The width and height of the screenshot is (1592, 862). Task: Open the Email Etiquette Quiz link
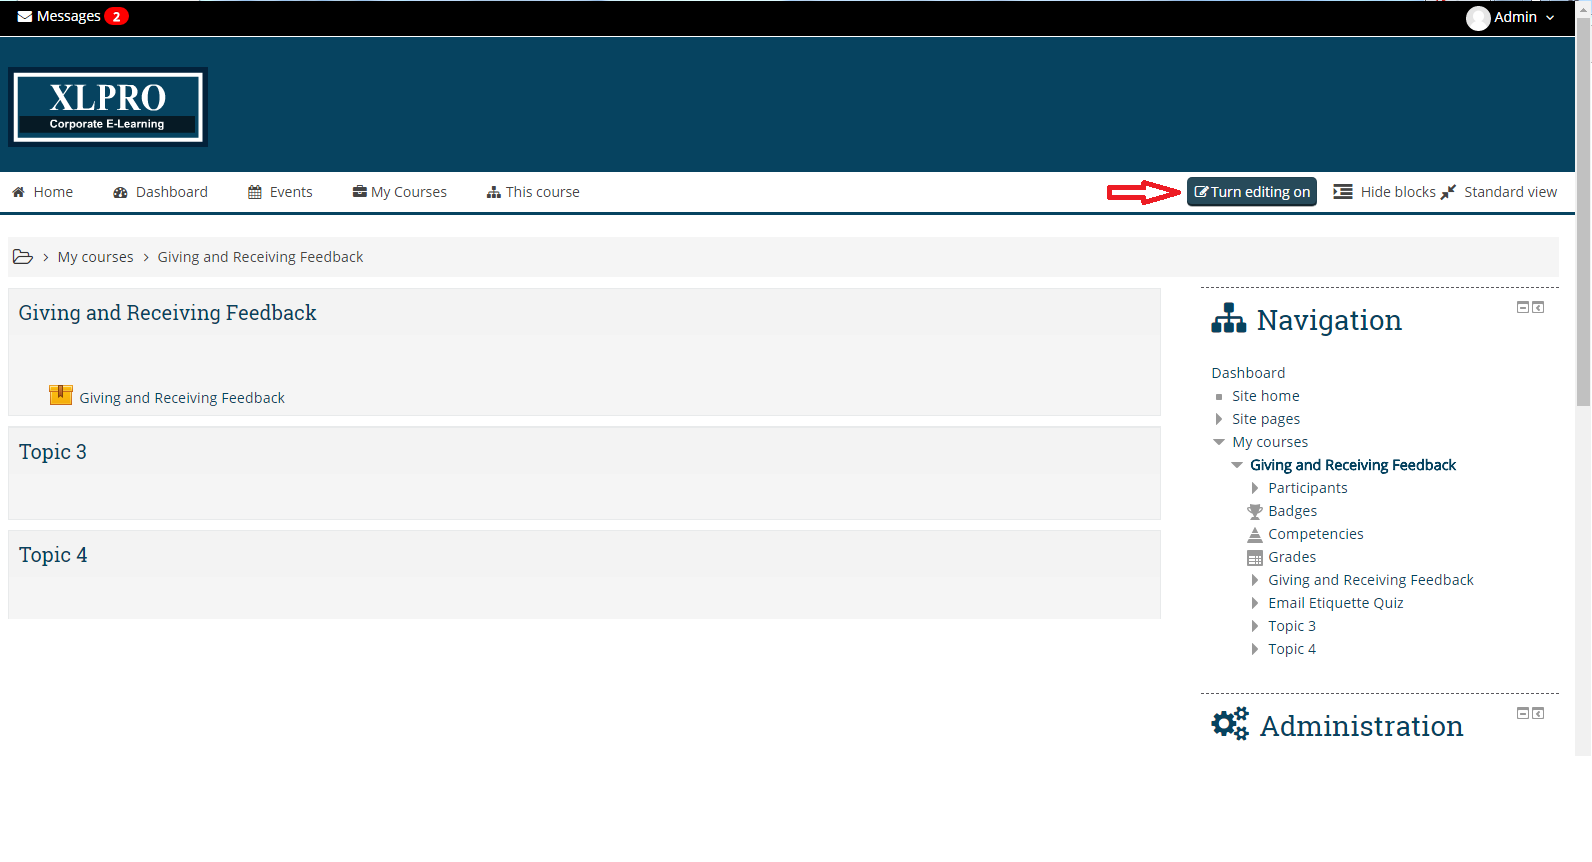(x=1335, y=603)
